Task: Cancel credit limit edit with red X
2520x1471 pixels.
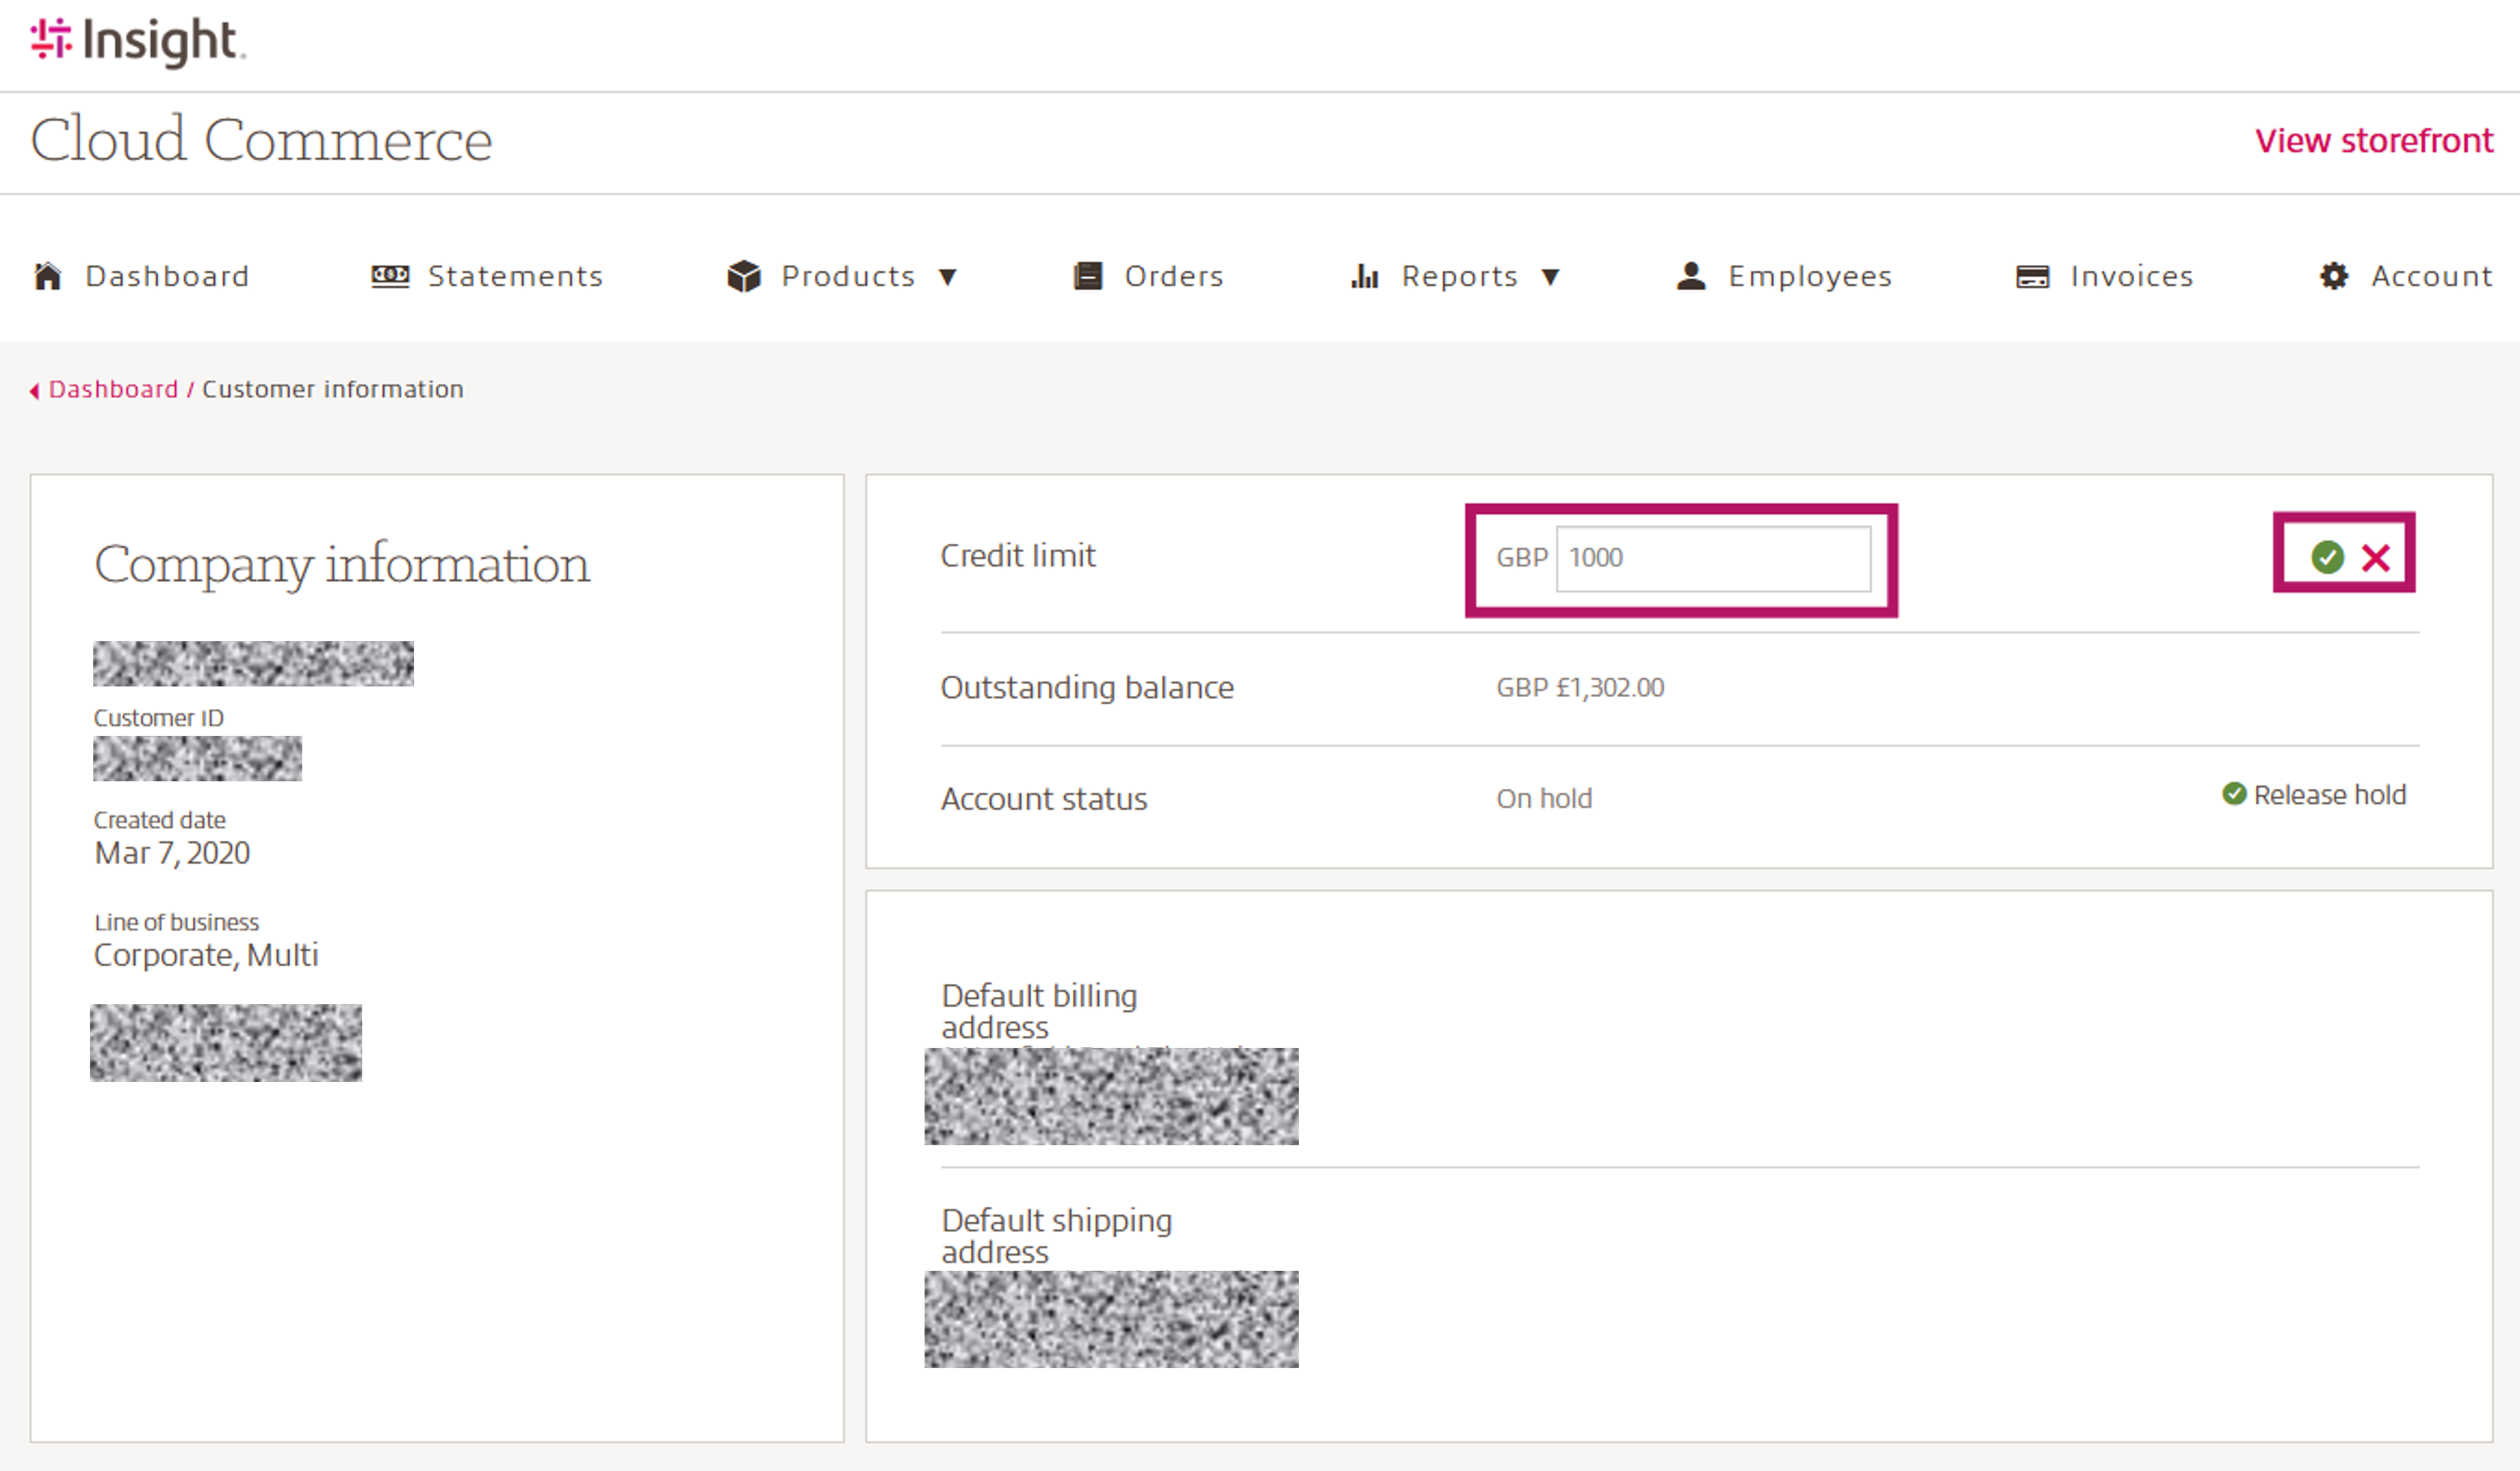Action: [x=2376, y=557]
